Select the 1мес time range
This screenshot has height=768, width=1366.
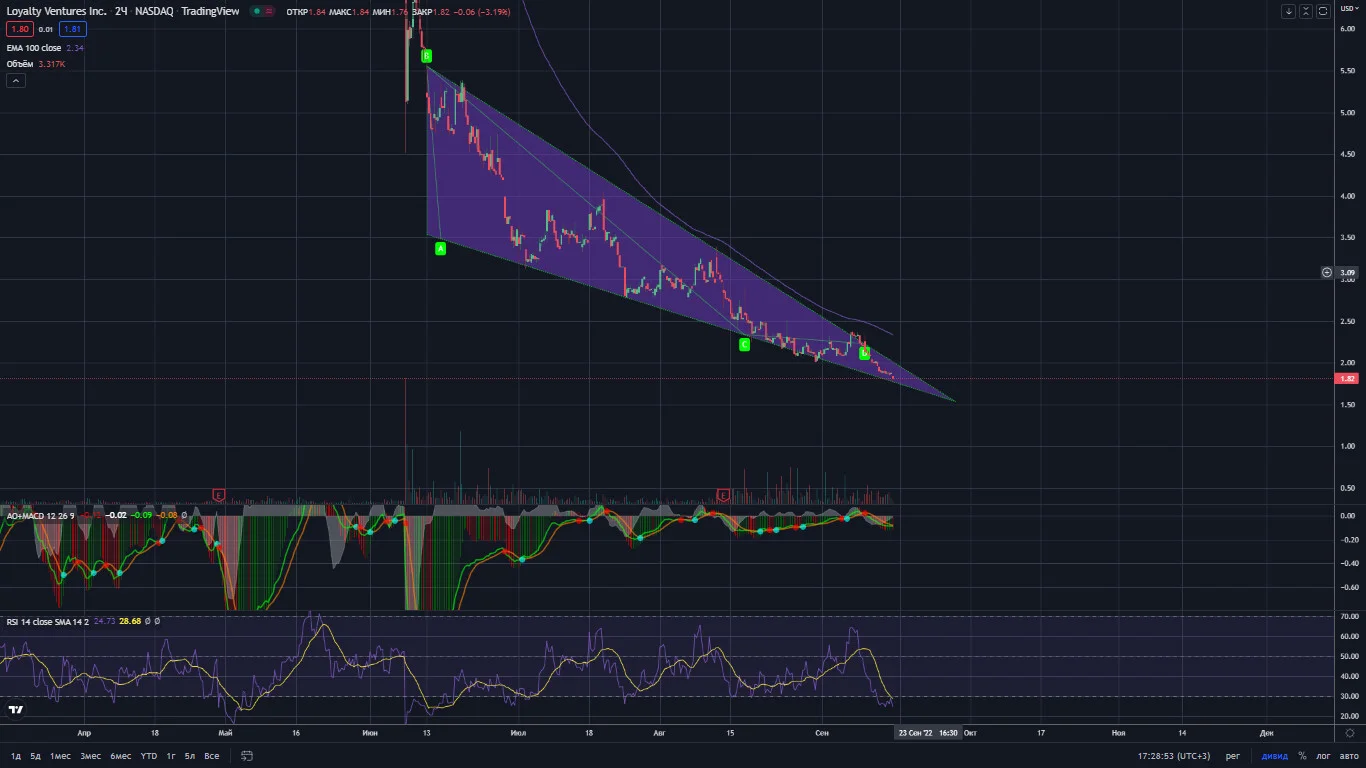click(x=61, y=756)
